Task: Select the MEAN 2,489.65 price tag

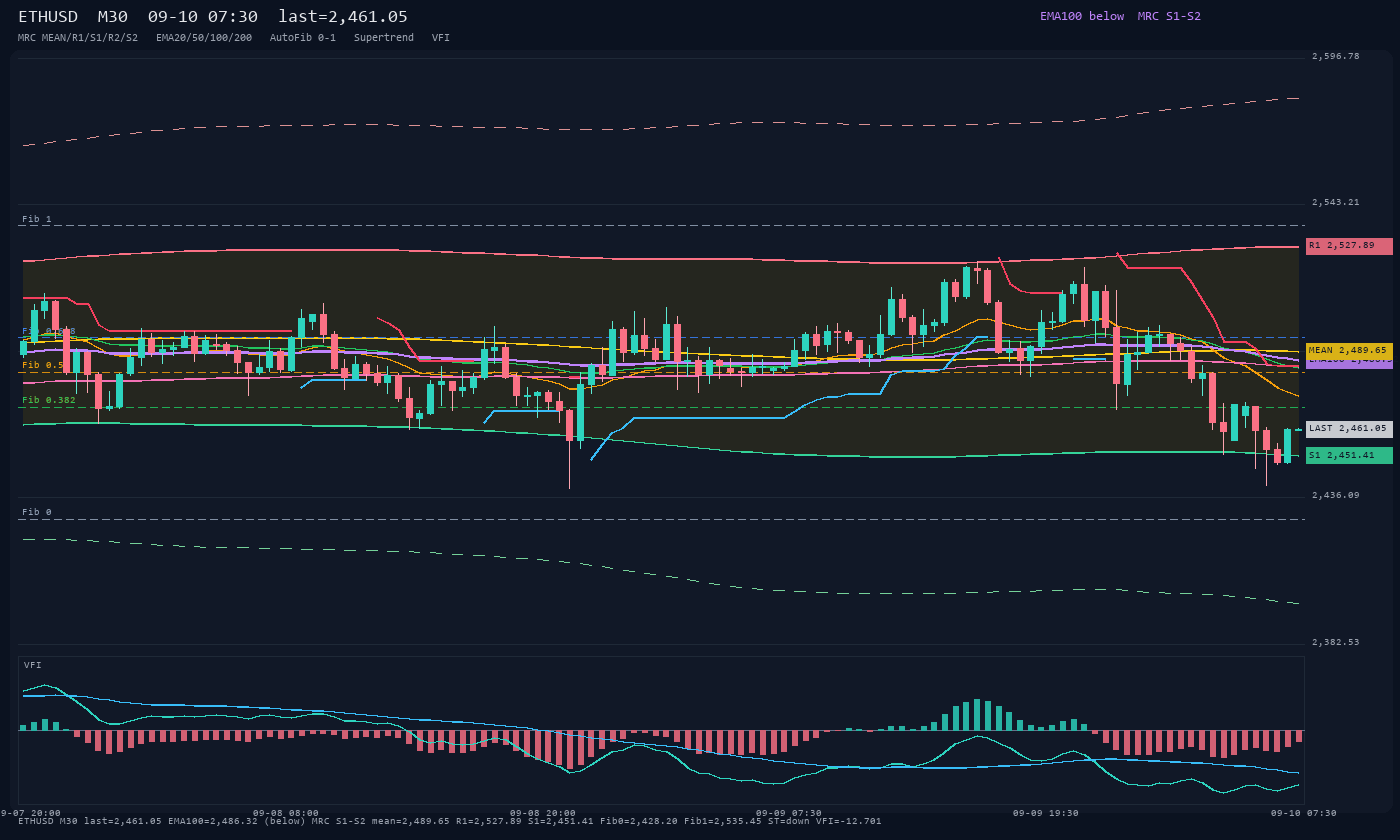Action: coord(1349,351)
